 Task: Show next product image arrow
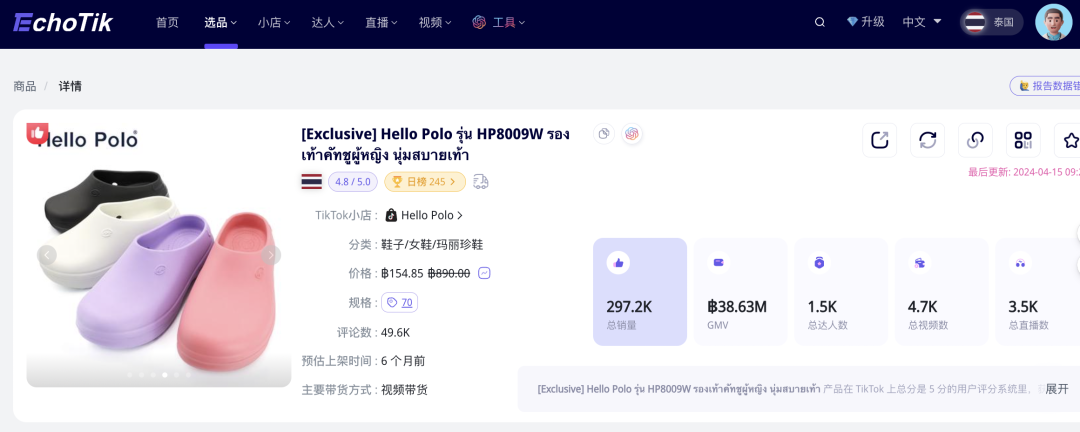click(271, 256)
